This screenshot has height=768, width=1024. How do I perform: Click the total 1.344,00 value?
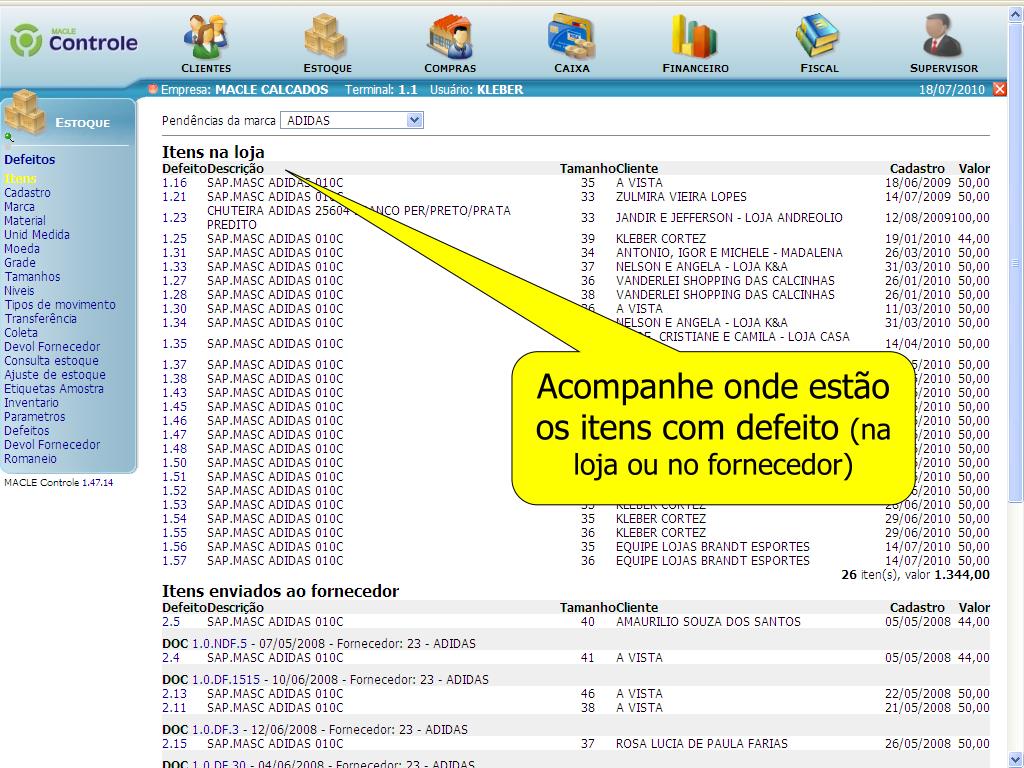(x=962, y=575)
